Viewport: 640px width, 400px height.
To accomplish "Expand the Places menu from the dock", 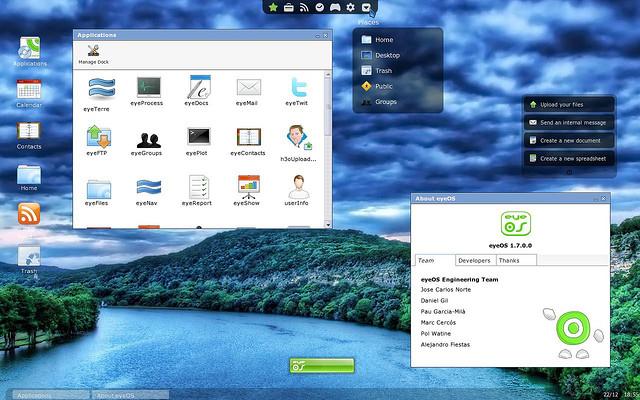I will pyautogui.click(x=367, y=8).
